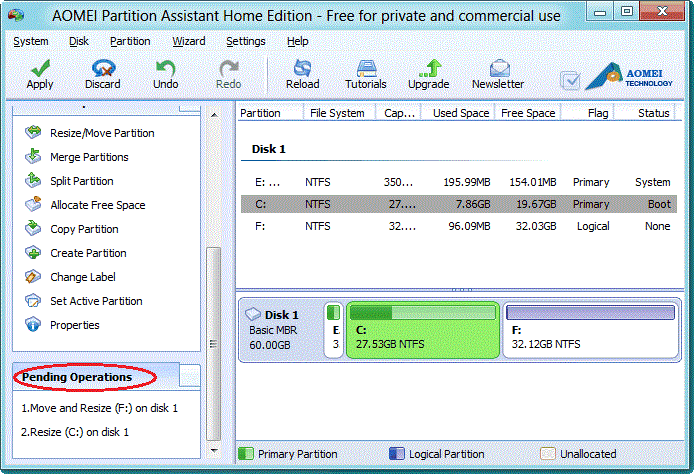Select the small E: block in disk map
This screenshot has width=694, height=474.
tap(334, 330)
